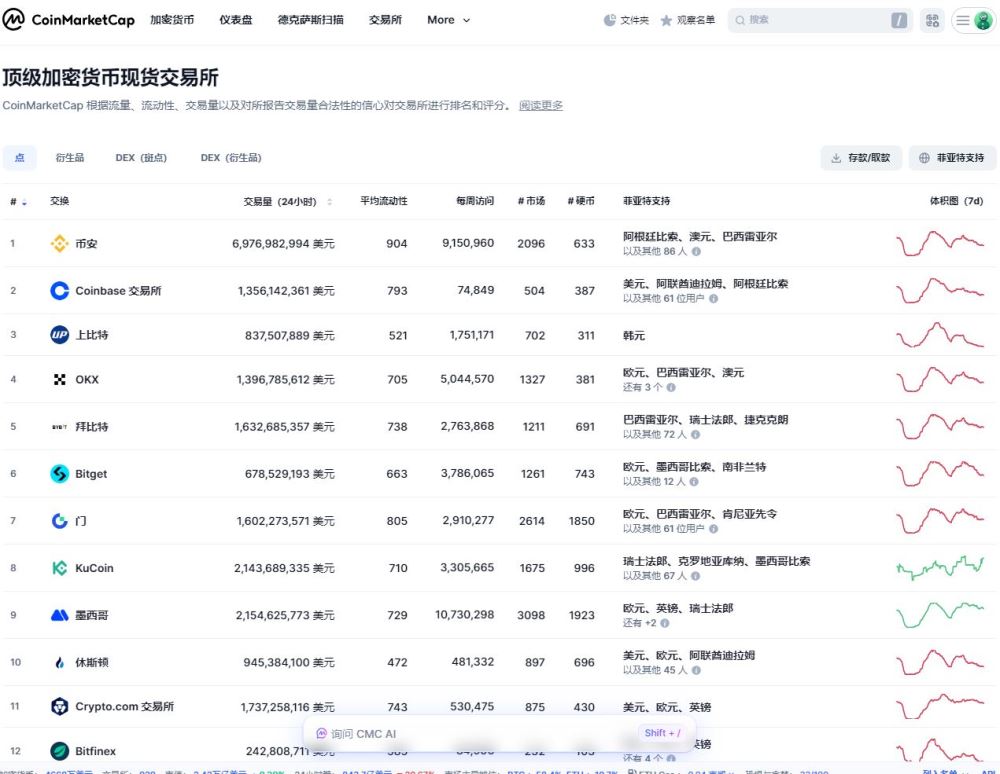Click 体积图 (7d) column header
This screenshot has height=774, width=1000.
click(956, 201)
